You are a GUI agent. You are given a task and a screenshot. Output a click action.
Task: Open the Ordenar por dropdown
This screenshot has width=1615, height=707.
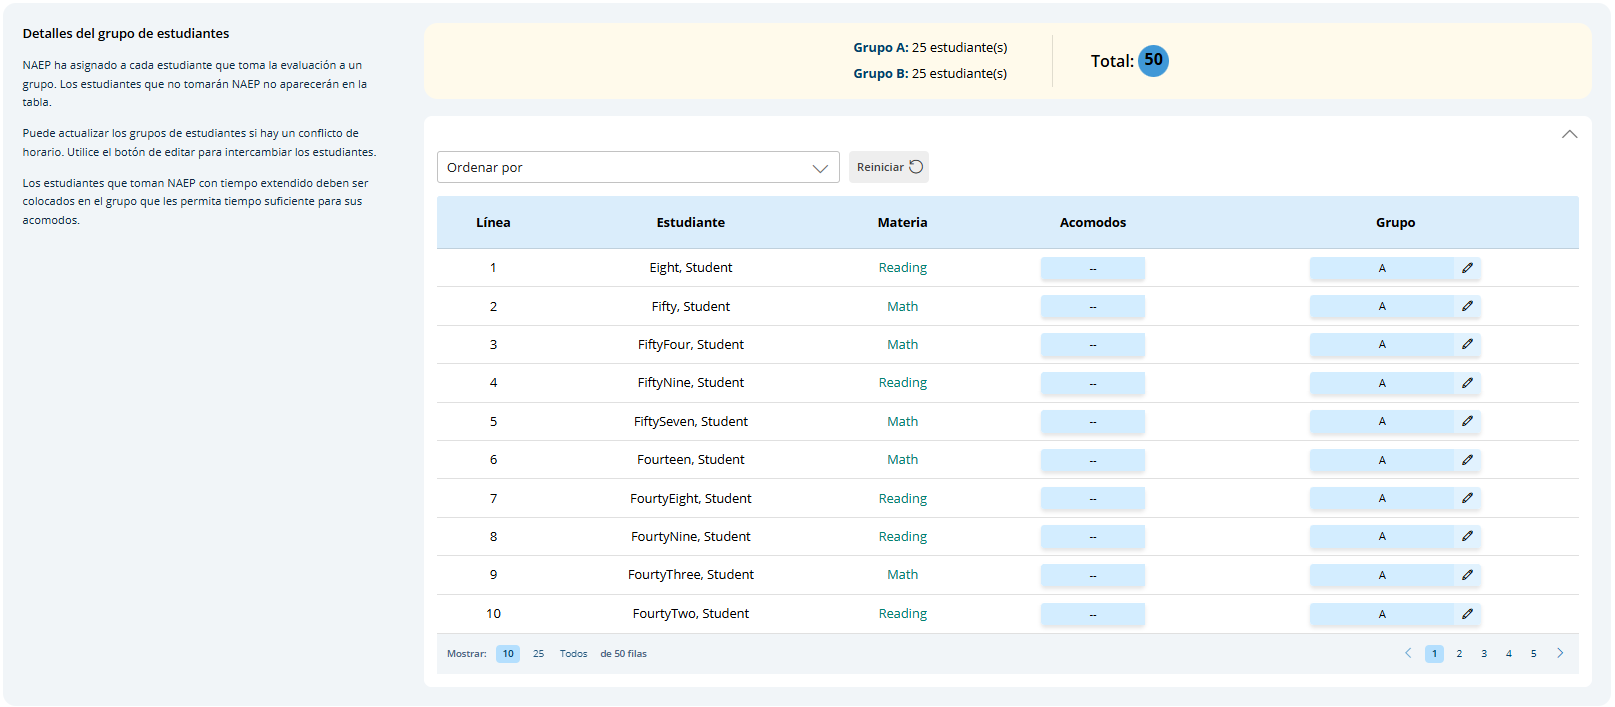637,167
